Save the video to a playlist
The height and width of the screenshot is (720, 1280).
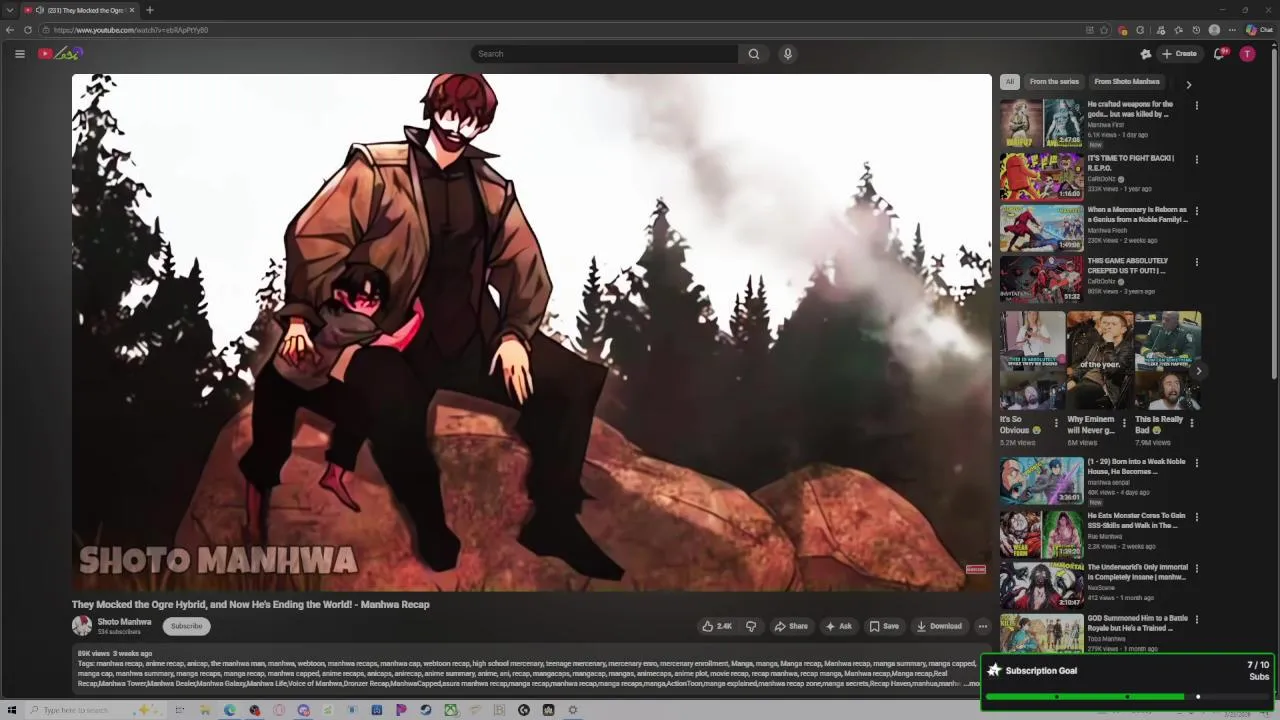click(884, 626)
